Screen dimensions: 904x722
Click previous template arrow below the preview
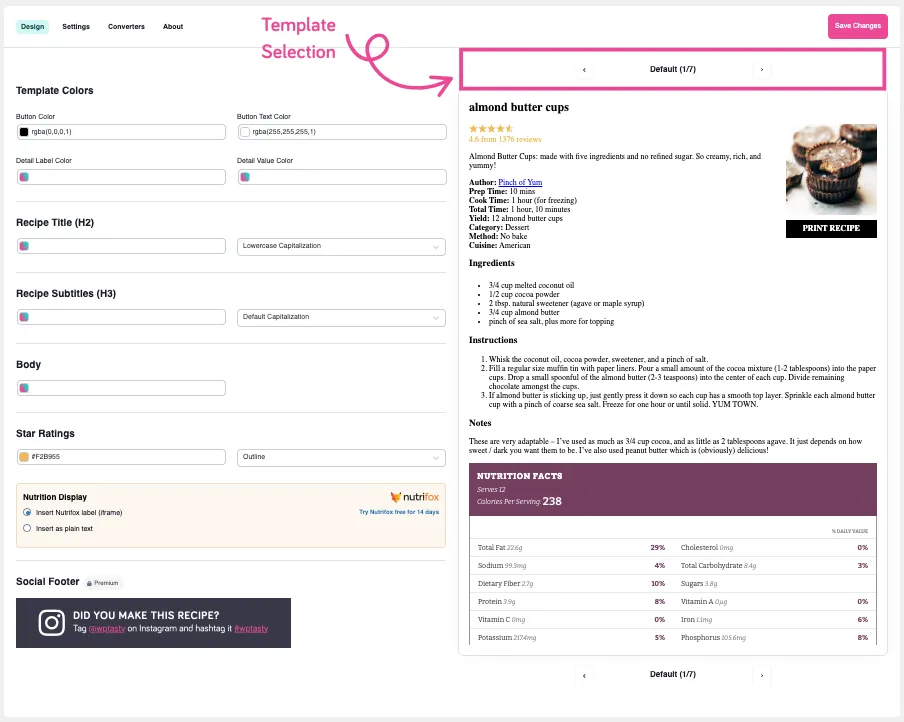(x=584, y=675)
